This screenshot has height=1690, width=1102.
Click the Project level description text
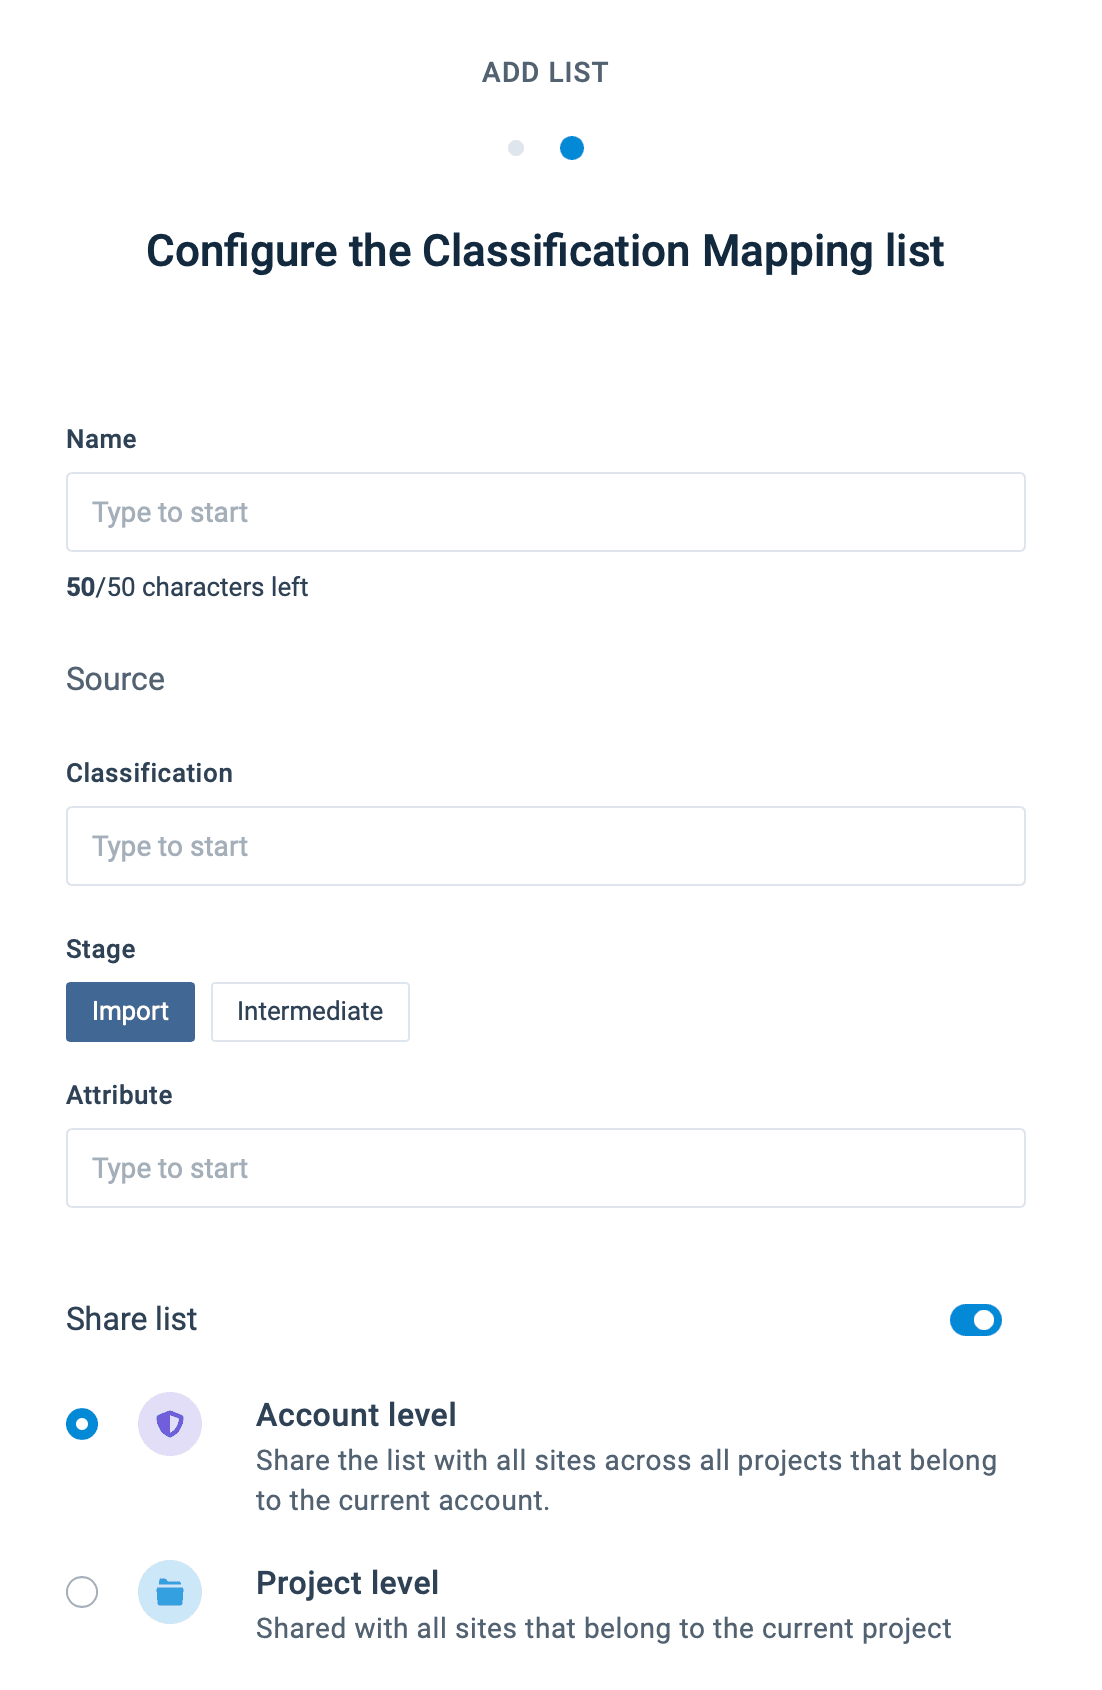coord(603,1629)
